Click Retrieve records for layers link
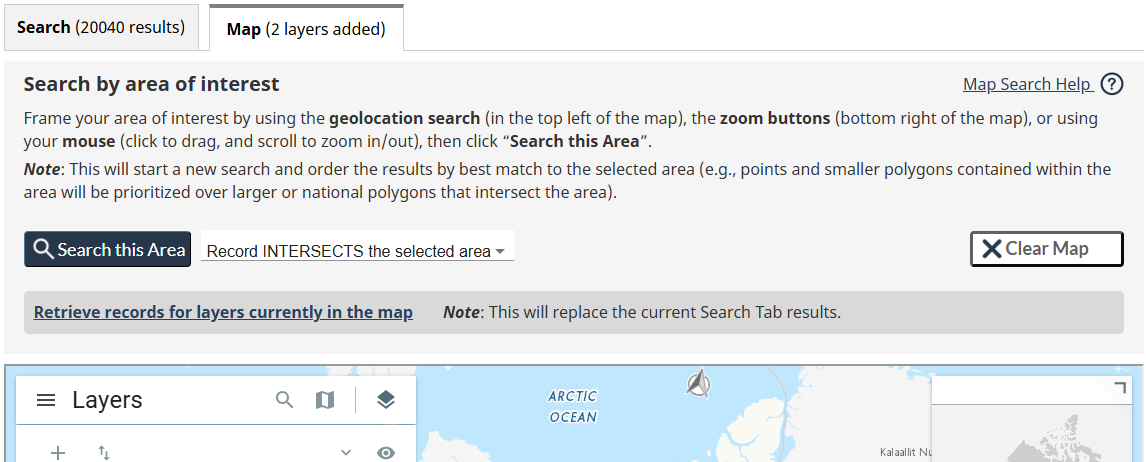 coord(223,312)
